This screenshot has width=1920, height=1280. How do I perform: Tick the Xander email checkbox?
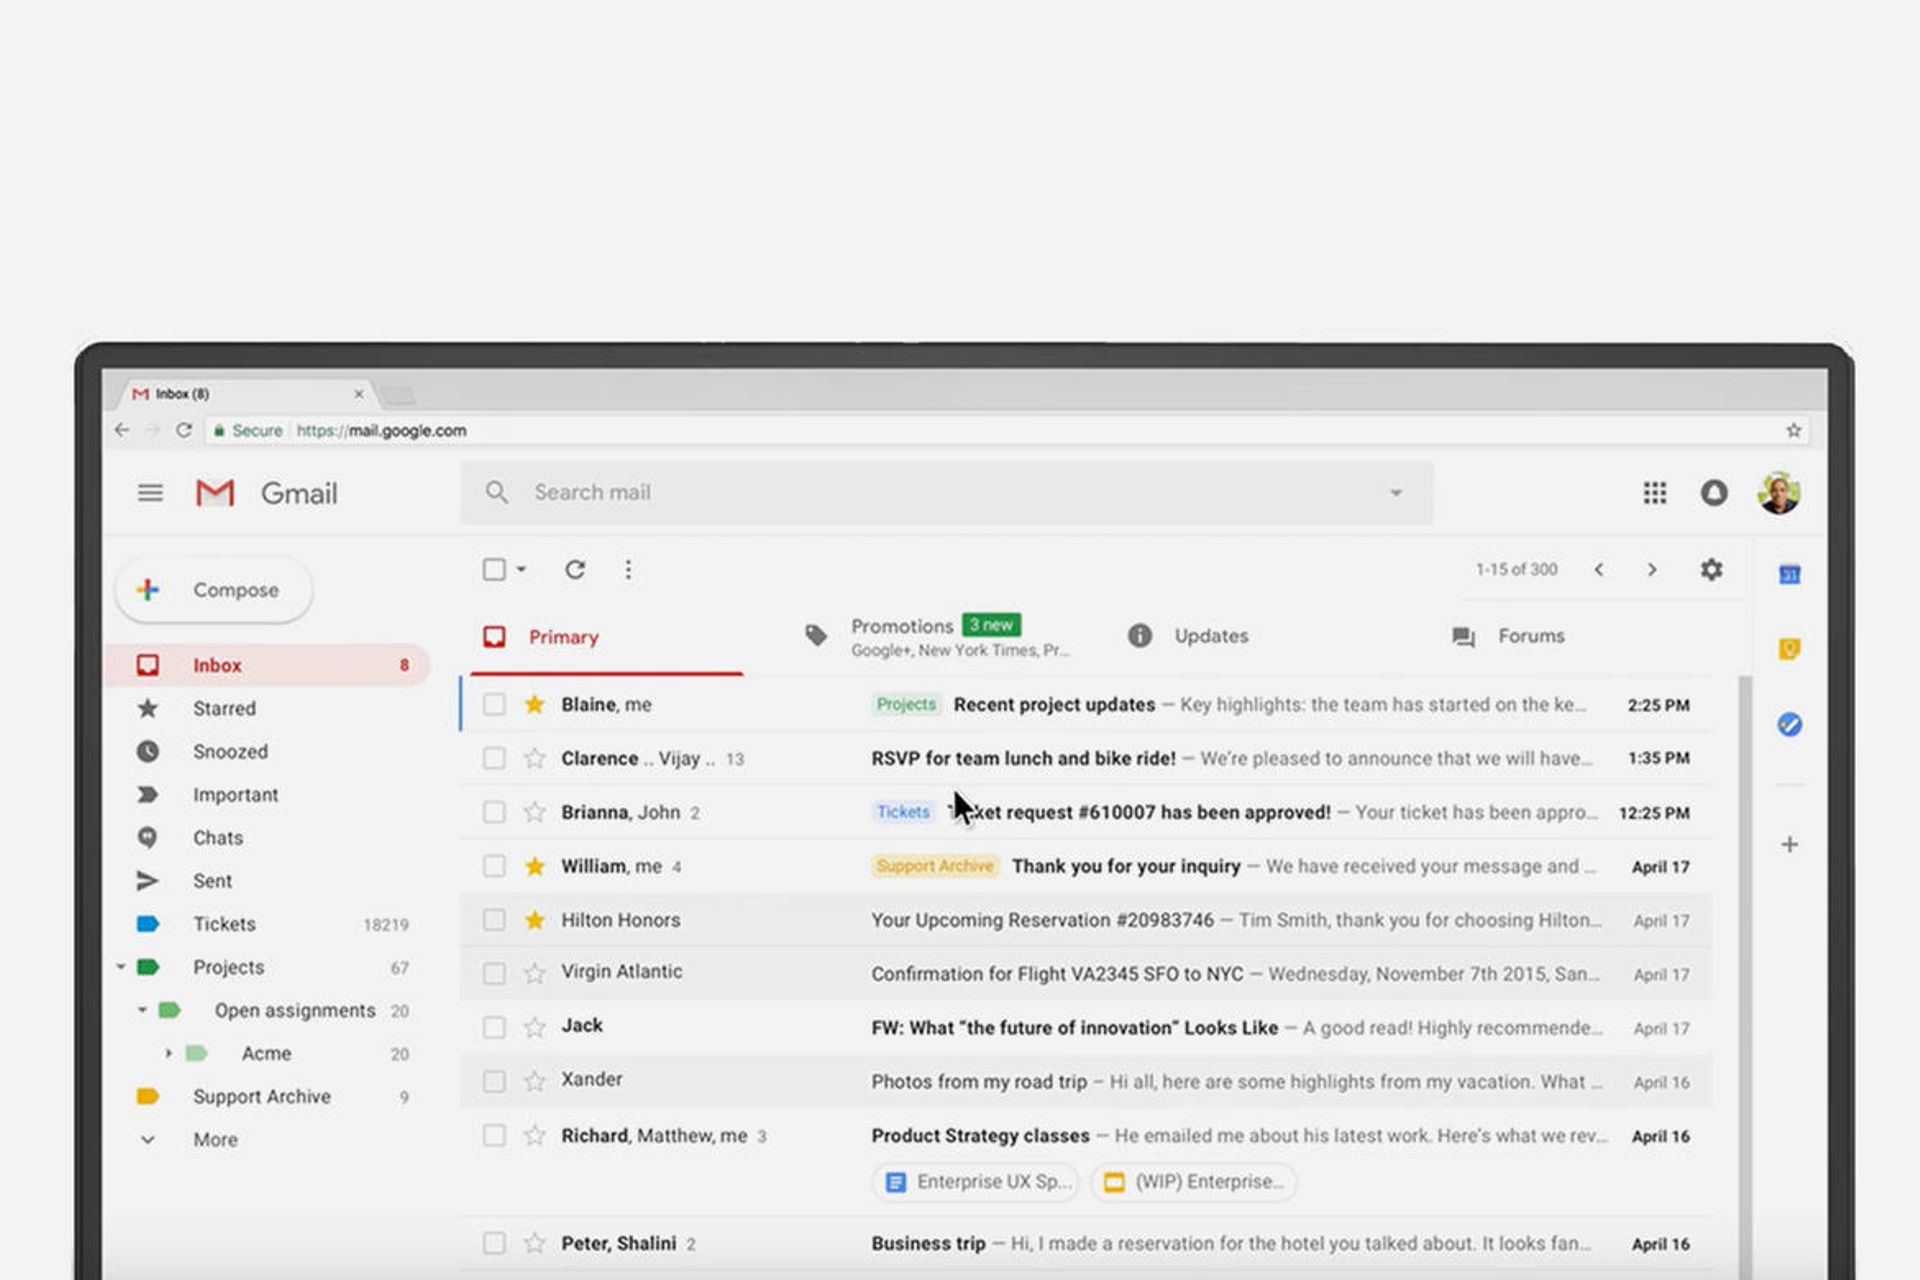click(x=494, y=1082)
